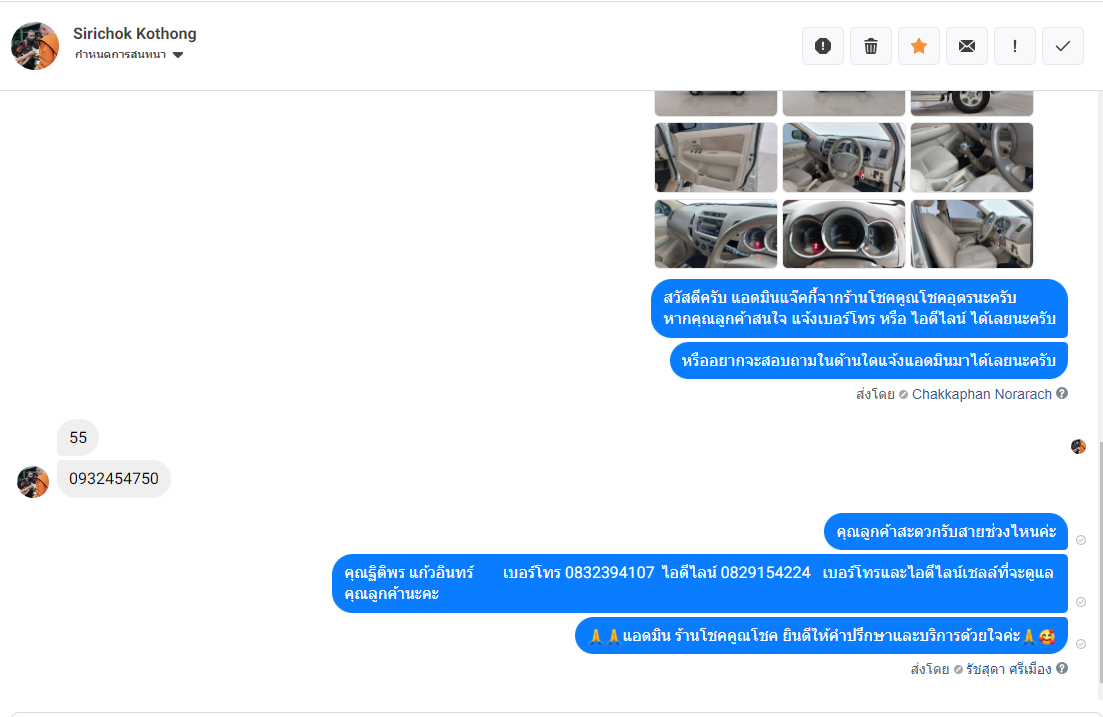Mark conversation as spam using exclamation circle icon
1103x717 pixels.
click(822, 46)
